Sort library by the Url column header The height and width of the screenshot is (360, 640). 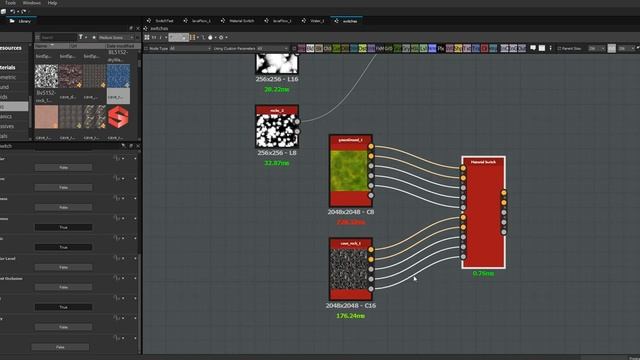(87, 46)
